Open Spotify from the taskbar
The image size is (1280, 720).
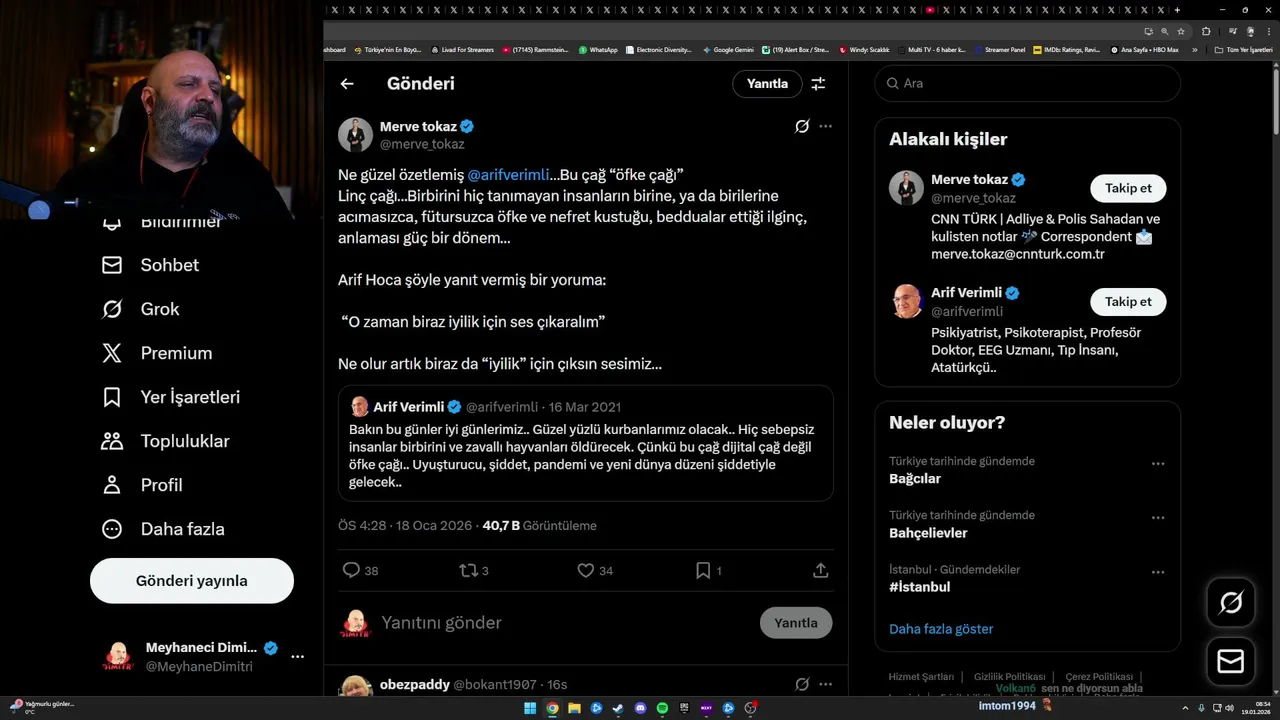coord(662,708)
